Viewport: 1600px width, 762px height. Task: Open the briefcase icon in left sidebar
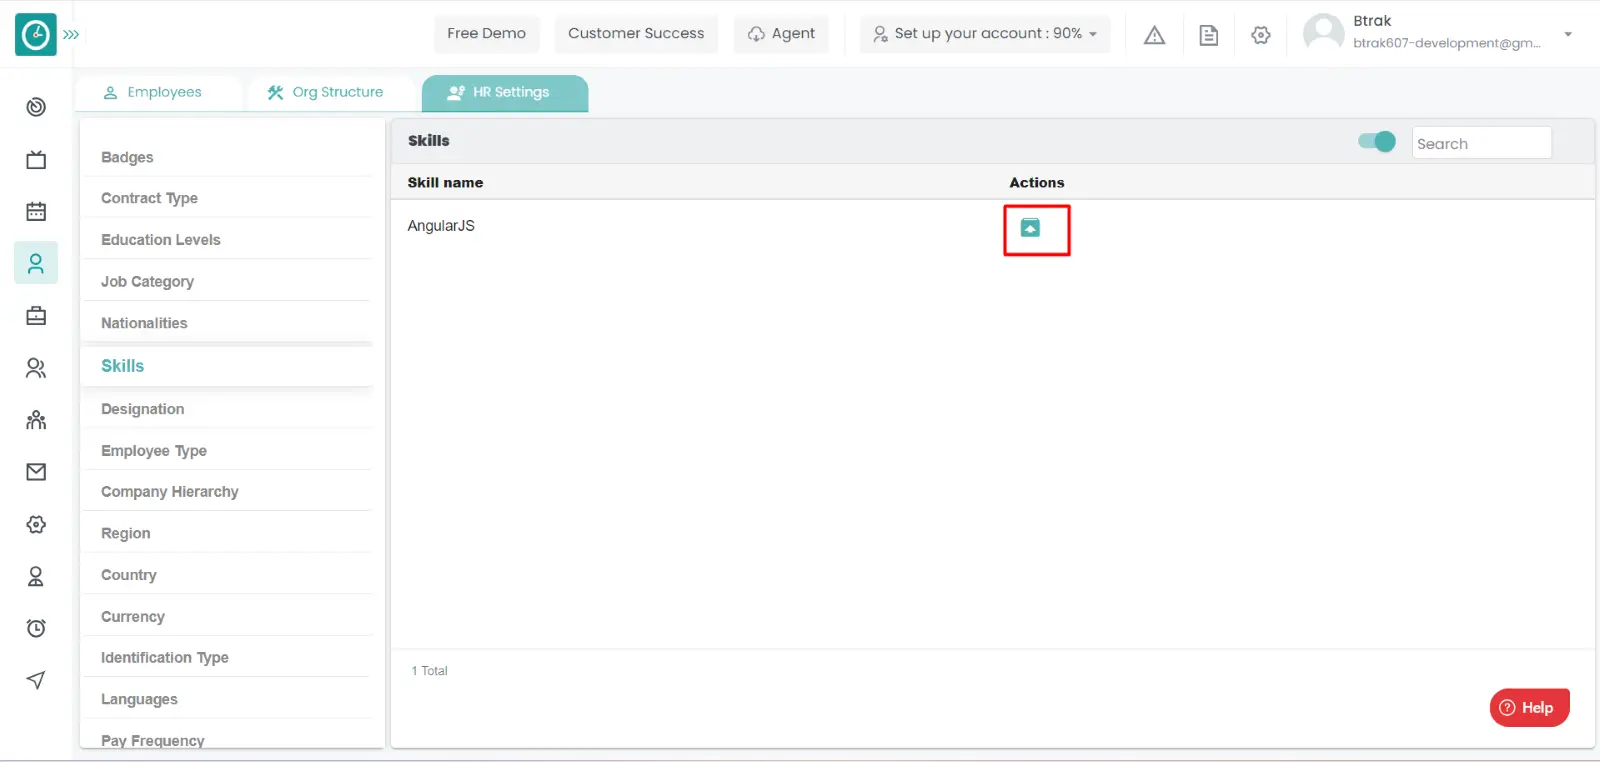click(x=36, y=316)
